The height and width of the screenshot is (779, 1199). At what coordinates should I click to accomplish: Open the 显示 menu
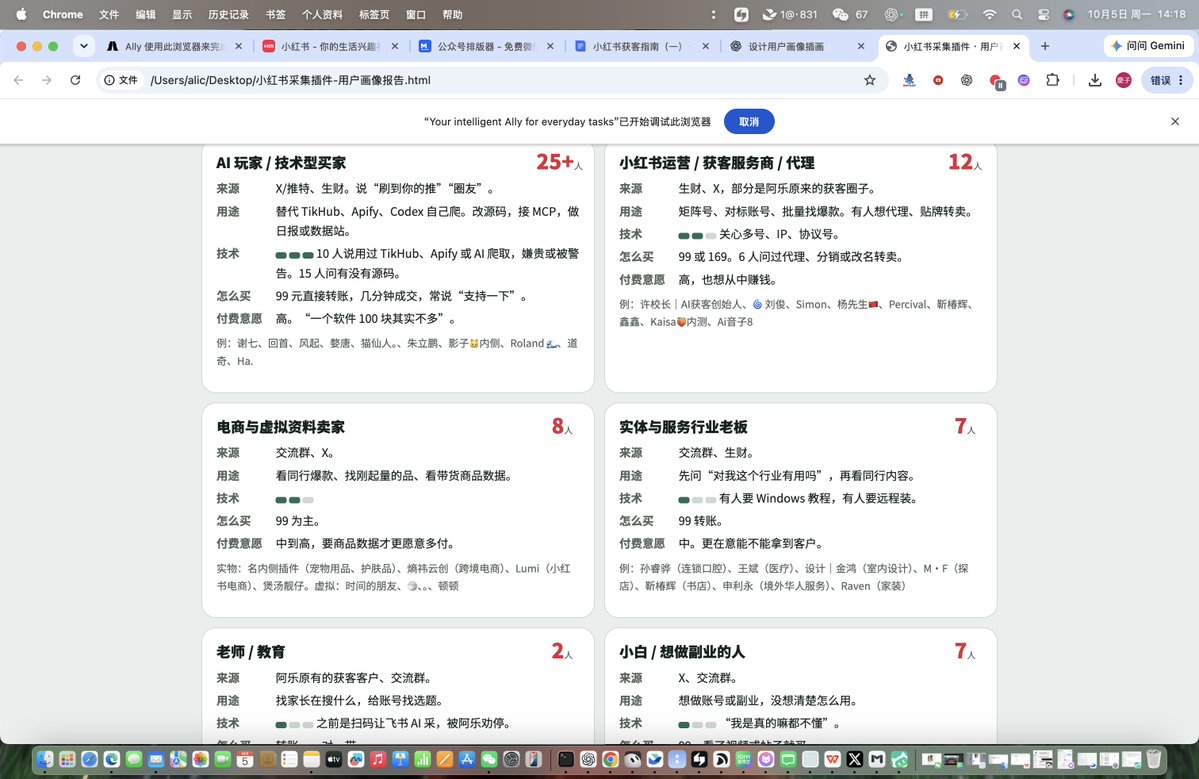tap(181, 14)
